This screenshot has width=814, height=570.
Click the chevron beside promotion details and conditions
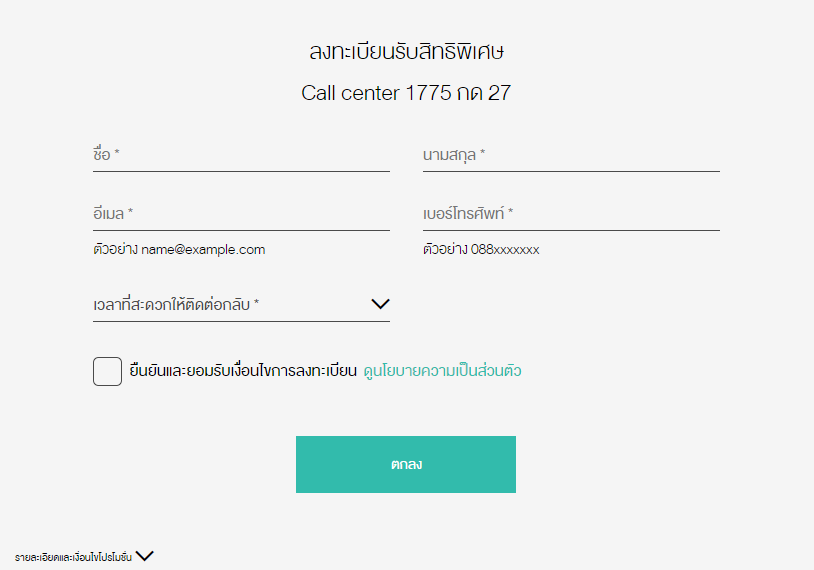coord(145,556)
